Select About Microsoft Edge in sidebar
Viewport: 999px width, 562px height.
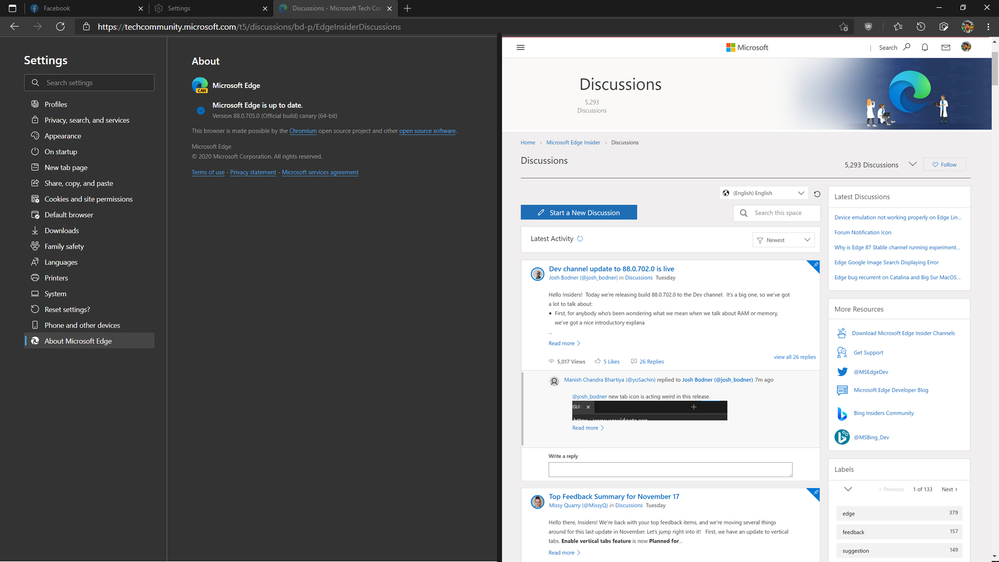[x=89, y=341]
